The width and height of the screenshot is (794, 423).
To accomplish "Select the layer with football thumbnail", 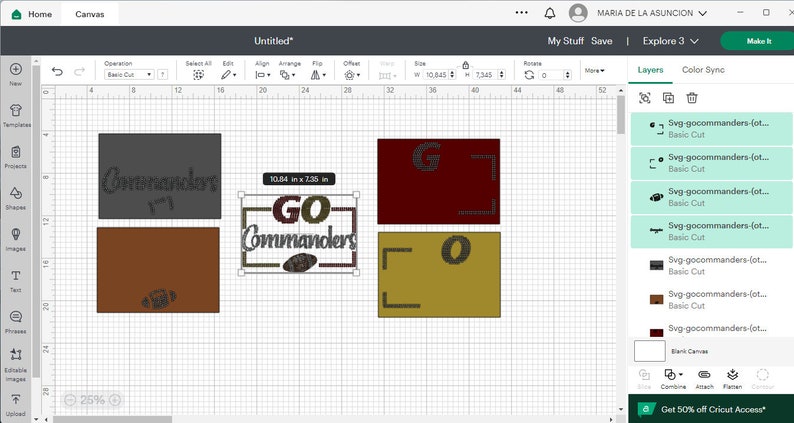I will click(x=711, y=197).
